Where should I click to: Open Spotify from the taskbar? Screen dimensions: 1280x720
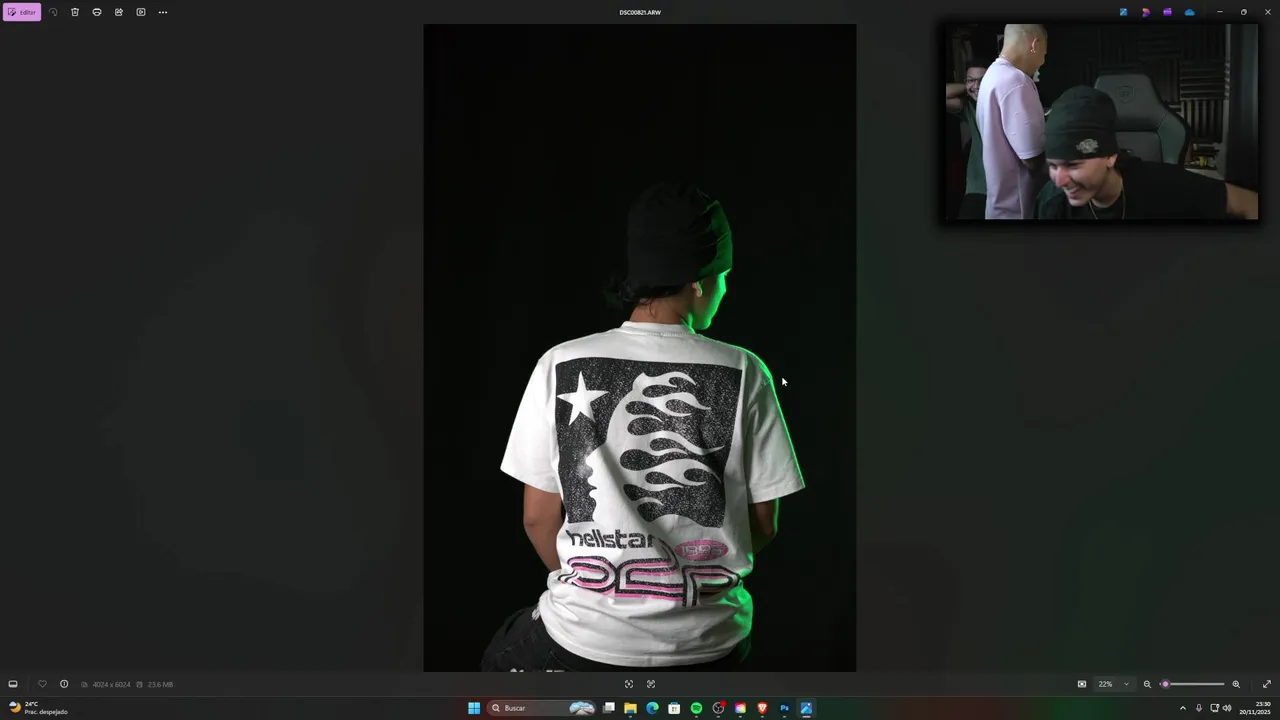point(696,708)
